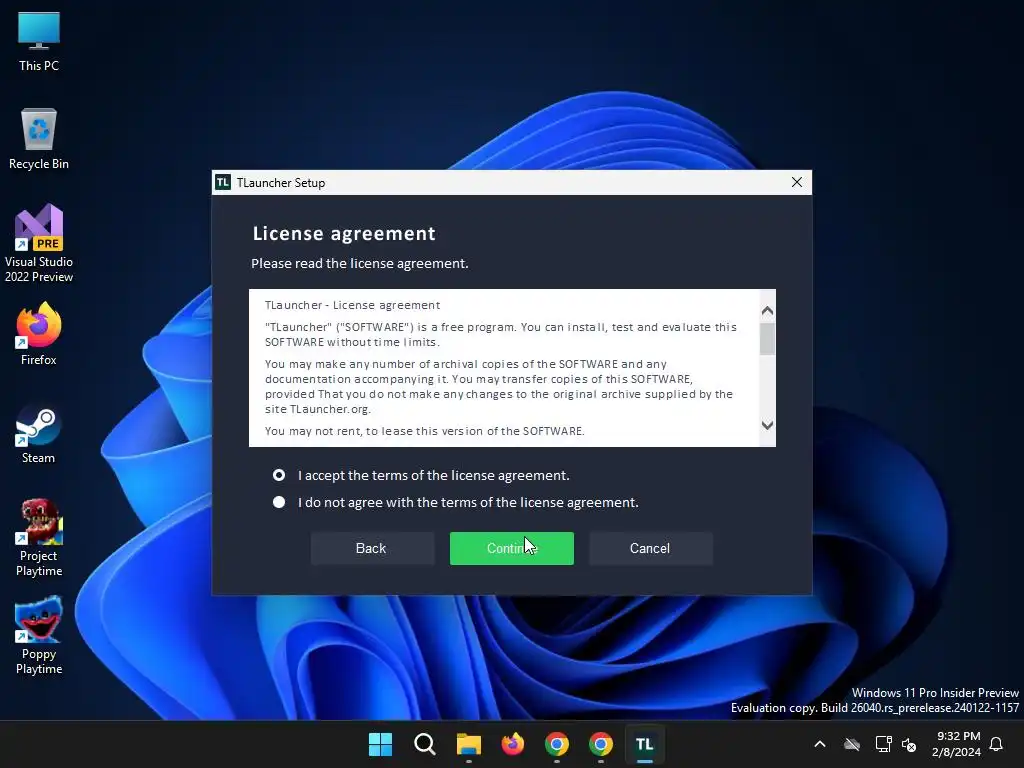Click the TLauncher taskbar icon
This screenshot has height=768, width=1024.
[x=645, y=744]
